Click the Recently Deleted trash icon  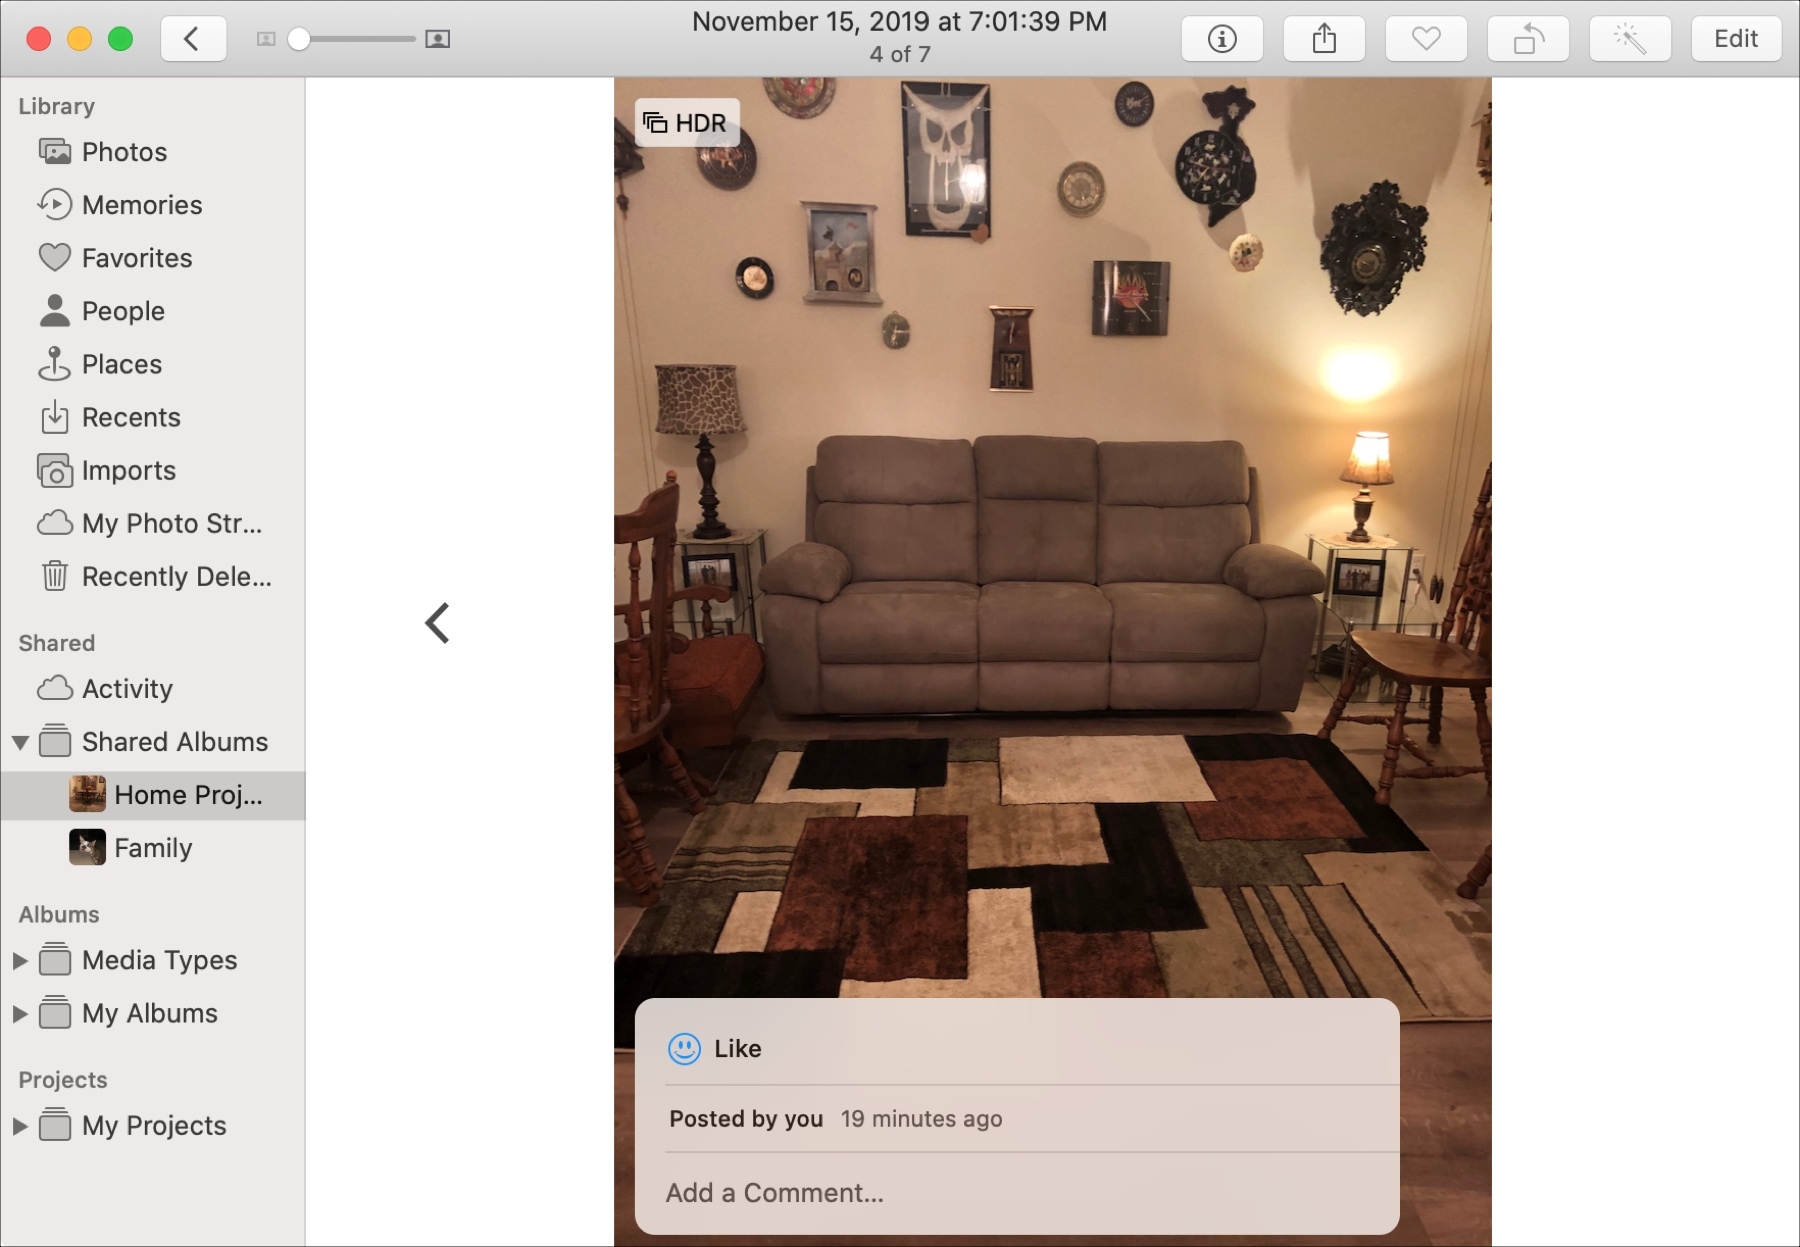point(55,576)
